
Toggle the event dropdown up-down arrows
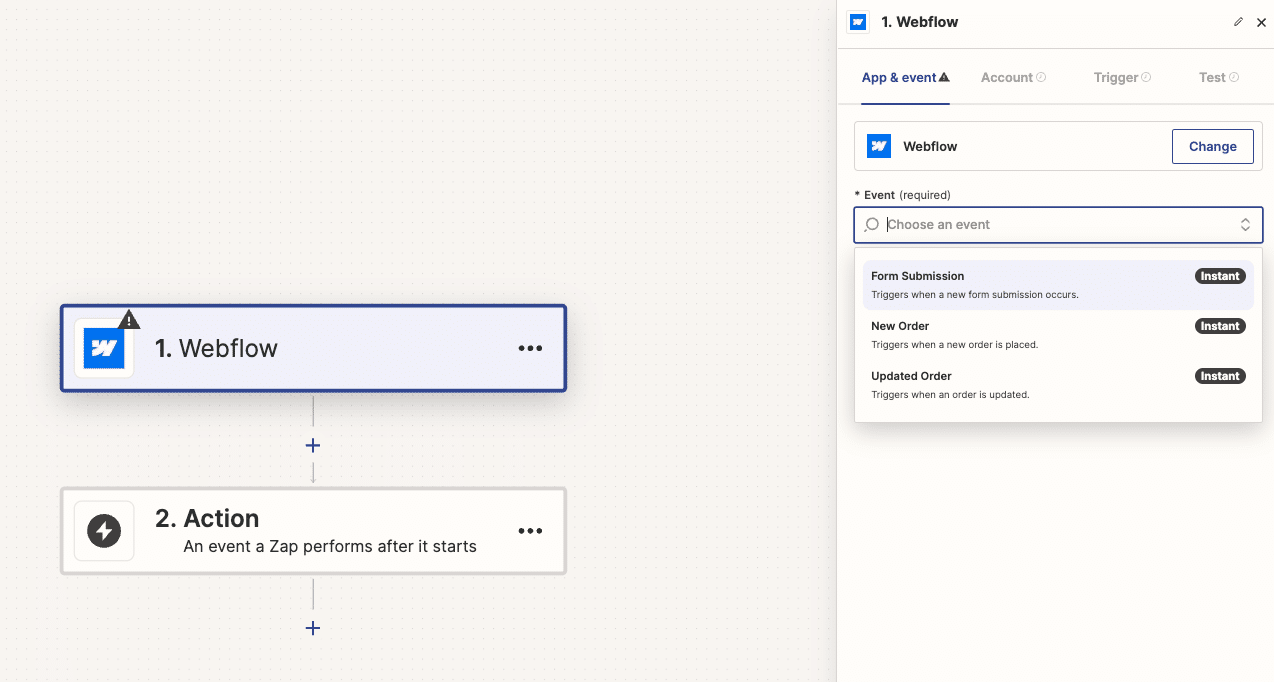click(x=1245, y=225)
